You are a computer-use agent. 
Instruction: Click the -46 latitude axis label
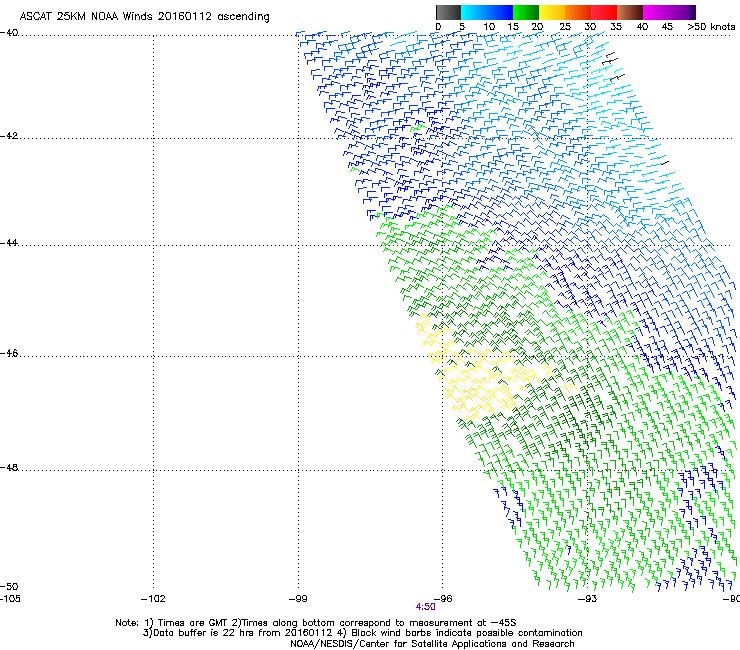[x=9, y=354]
